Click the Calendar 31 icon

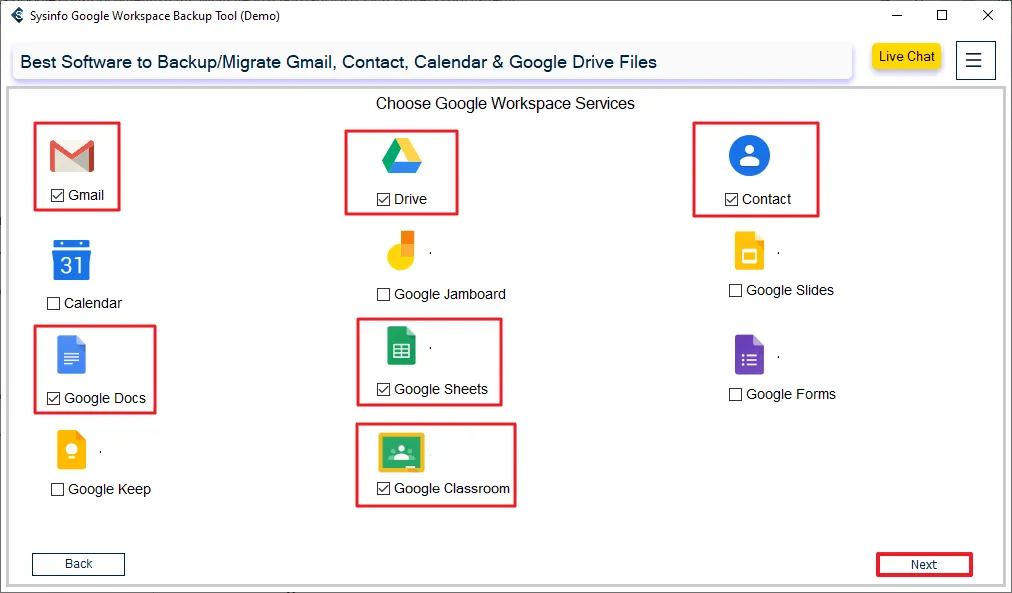click(x=71, y=260)
